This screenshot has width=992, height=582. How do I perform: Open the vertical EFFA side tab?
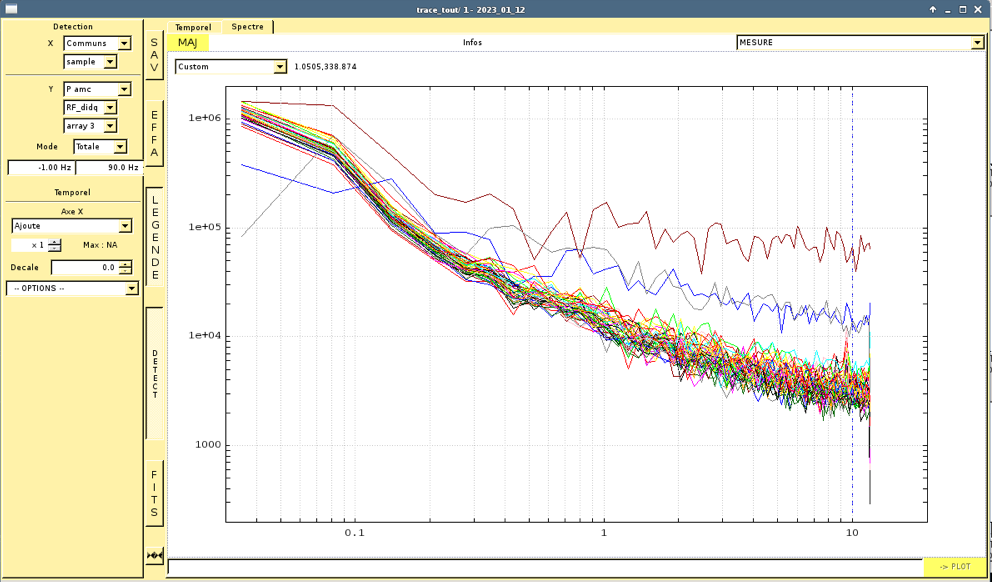point(155,133)
